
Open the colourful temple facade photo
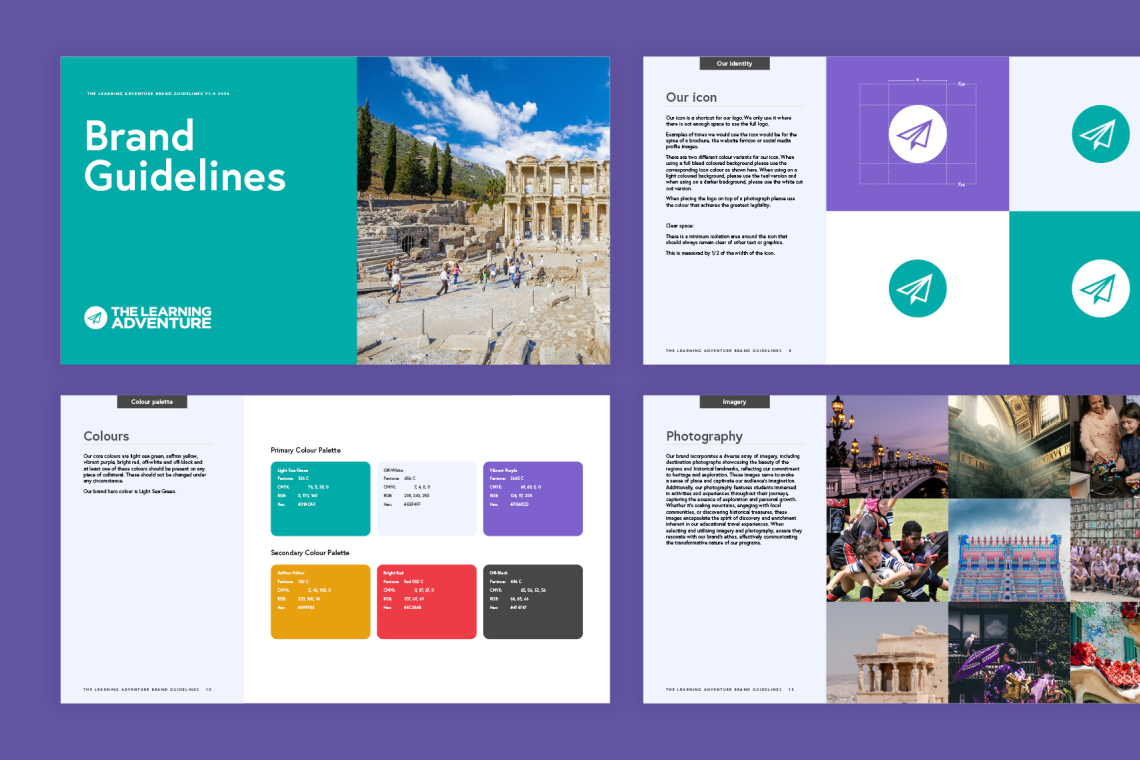1009,550
